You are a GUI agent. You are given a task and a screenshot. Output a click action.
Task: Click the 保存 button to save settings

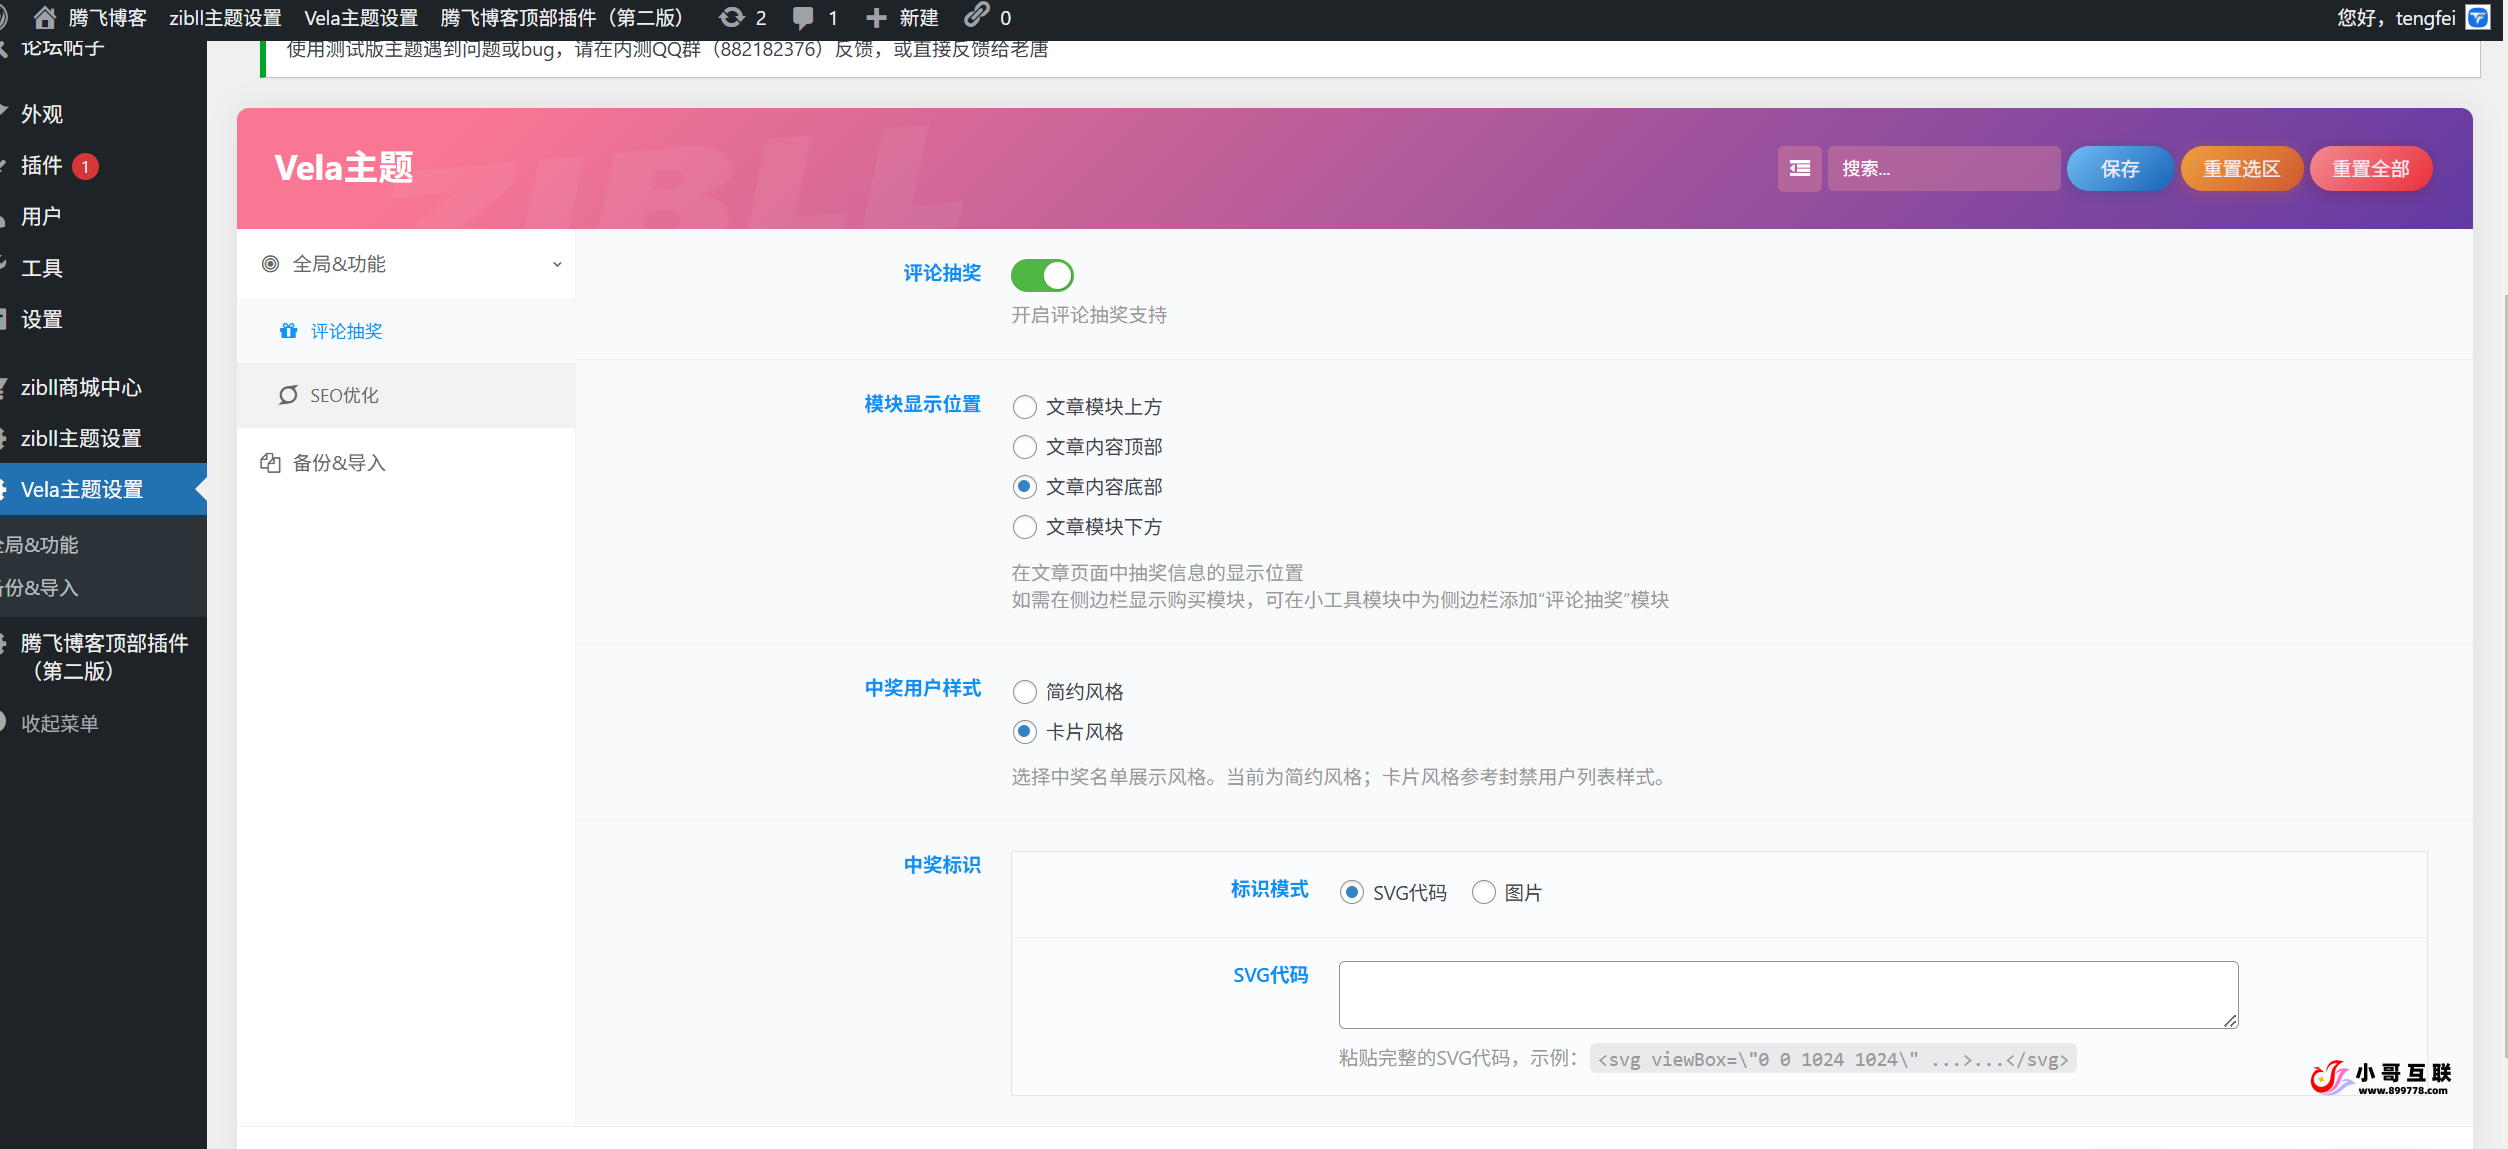pyautogui.click(x=2119, y=168)
